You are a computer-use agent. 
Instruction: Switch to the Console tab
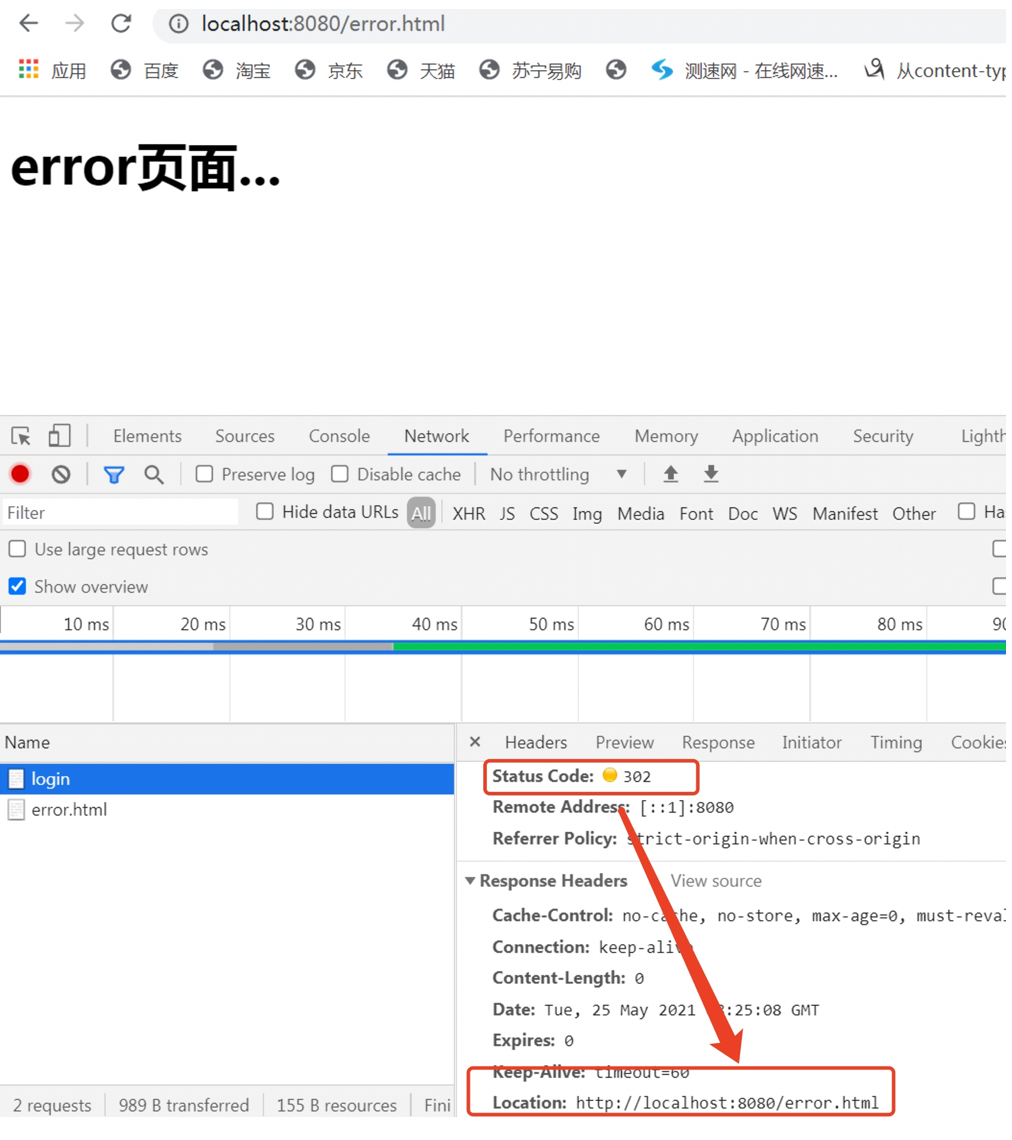click(x=339, y=436)
